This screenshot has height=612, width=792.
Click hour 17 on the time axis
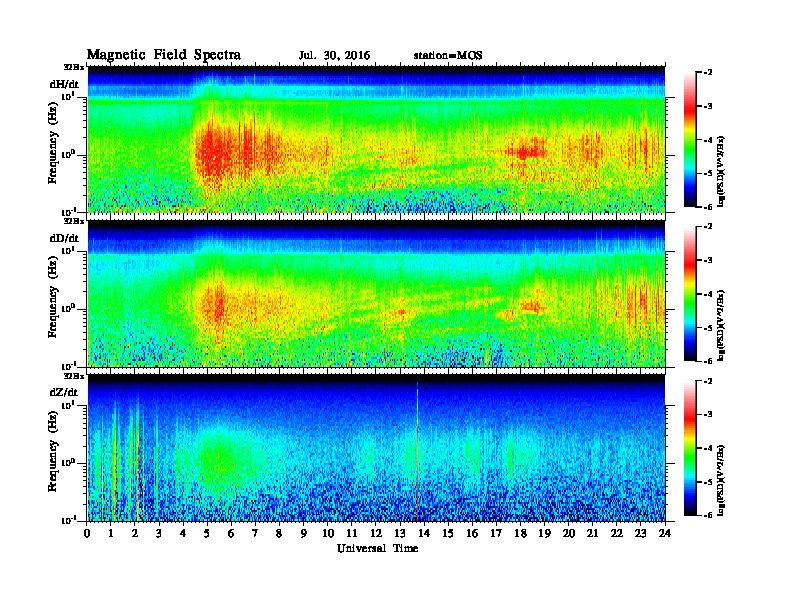pyautogui.click(x=497, y=534)
